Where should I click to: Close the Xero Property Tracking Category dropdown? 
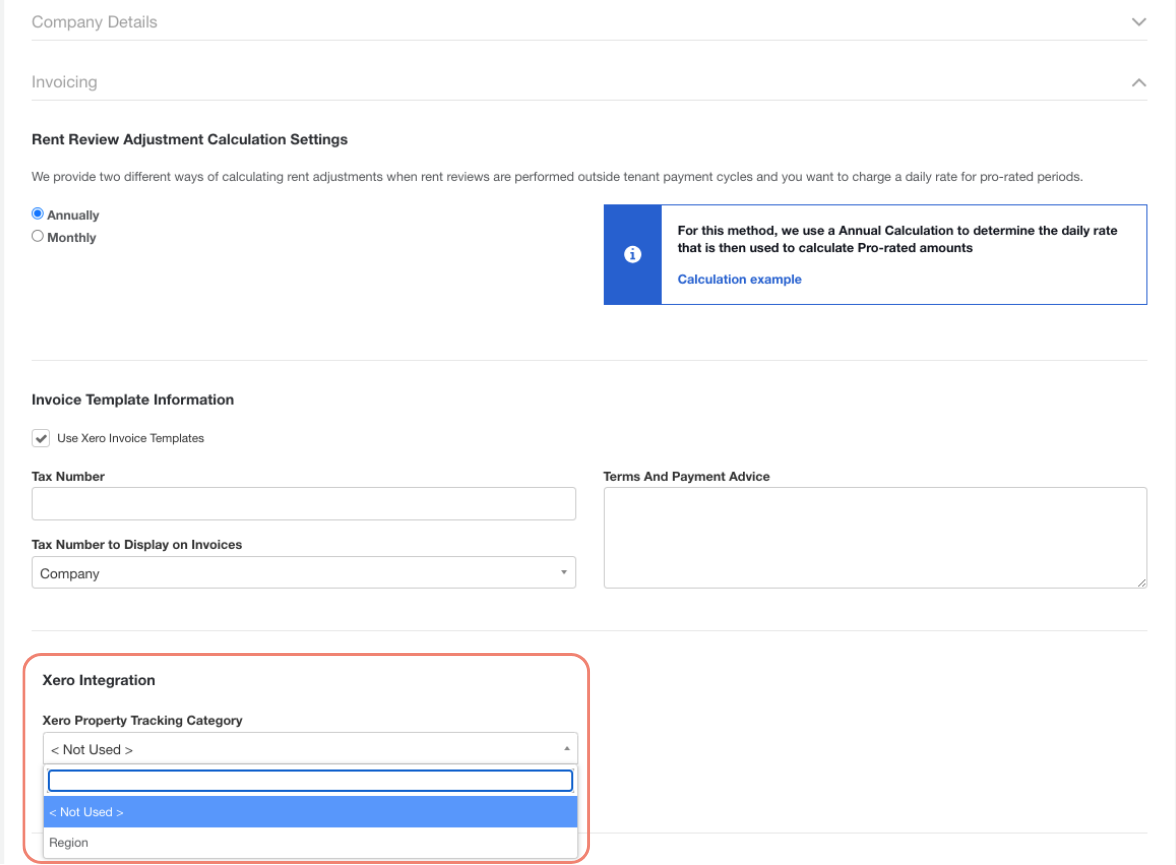(x=310, y=749)
